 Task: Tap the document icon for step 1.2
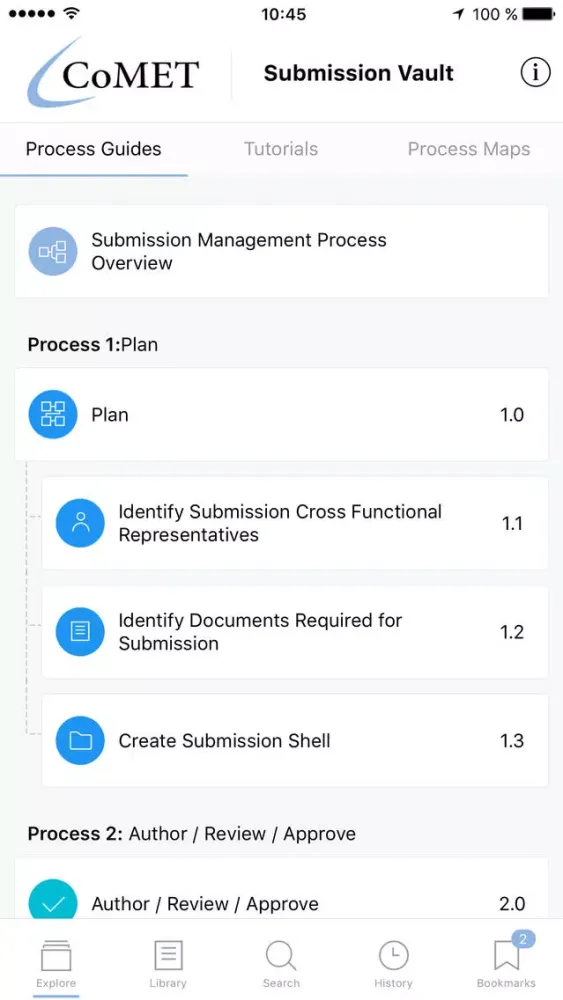coord(80,631)
